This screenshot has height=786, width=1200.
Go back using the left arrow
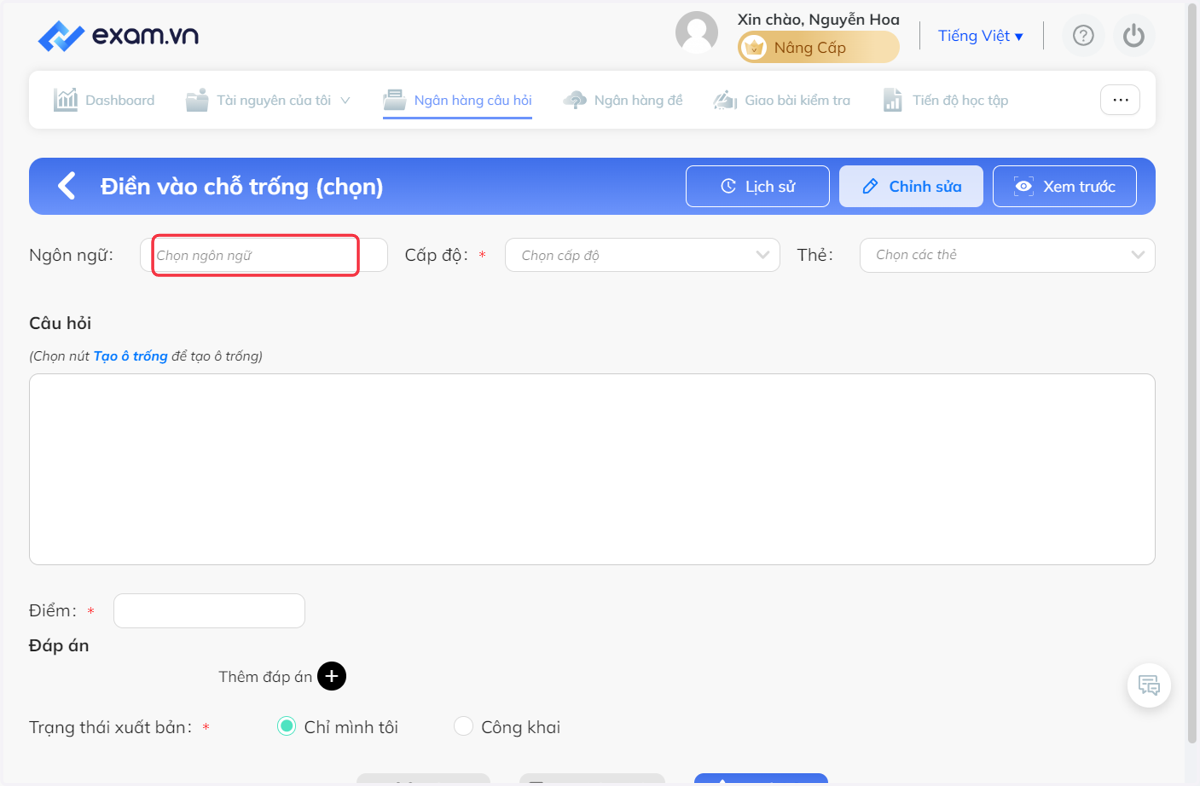[x=66, y=186]
